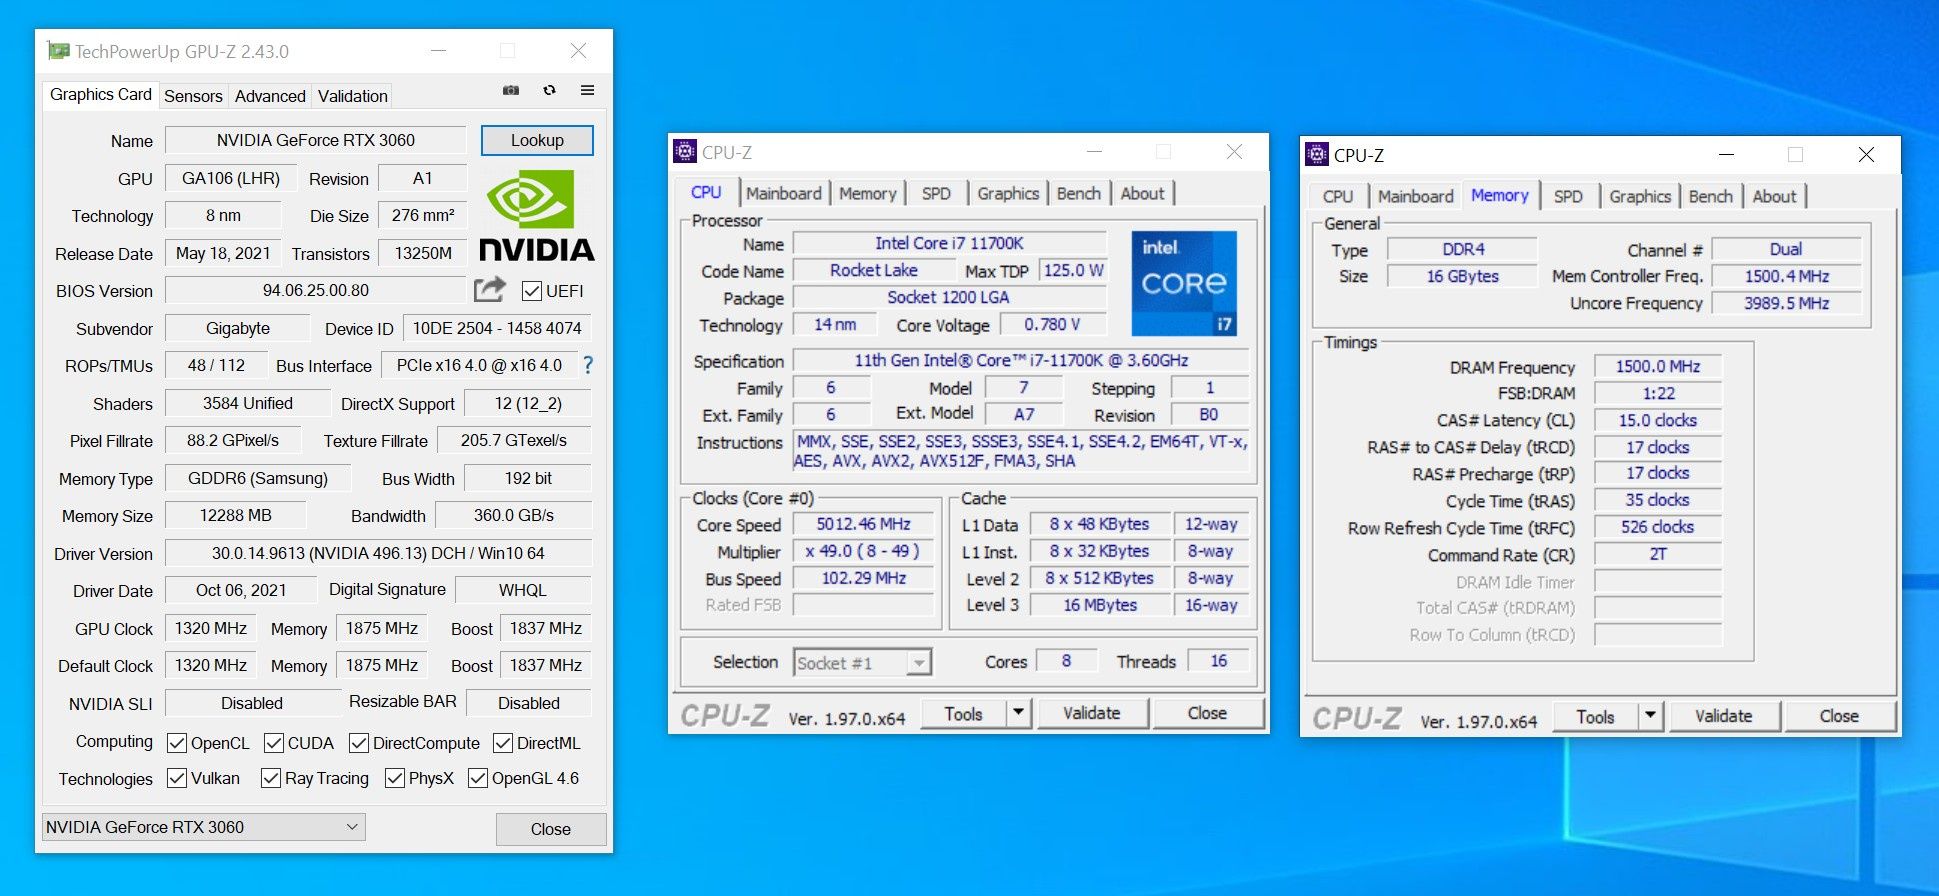The width and height of the screenshot is (1939, 896).
Task: Click the GPU-Z title bar app icon
Action: point(58,51)
